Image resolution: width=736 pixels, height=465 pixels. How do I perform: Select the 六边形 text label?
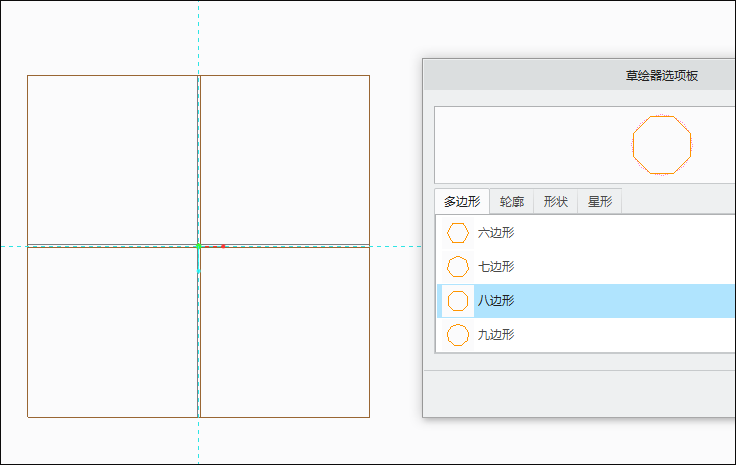click(496, 233)
